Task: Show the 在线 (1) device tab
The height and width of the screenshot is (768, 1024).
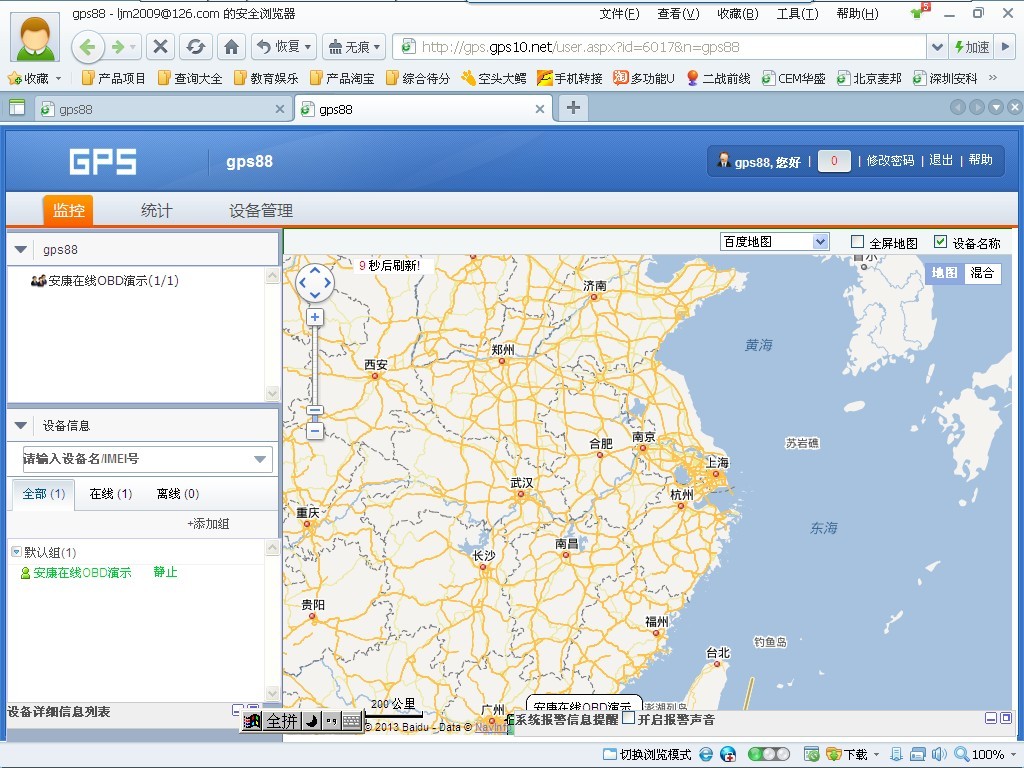Action: point(110,494)
